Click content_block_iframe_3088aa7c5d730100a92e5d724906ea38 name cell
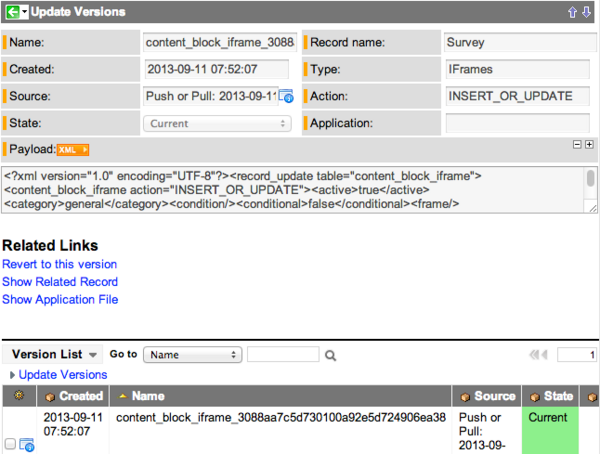Screen dimensions: 600x454 coord(281,417)
